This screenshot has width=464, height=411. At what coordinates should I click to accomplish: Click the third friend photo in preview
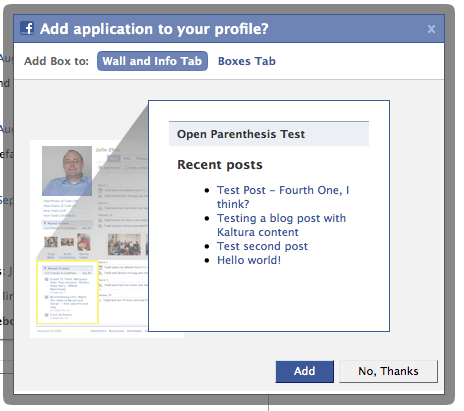tap(84, 242)
